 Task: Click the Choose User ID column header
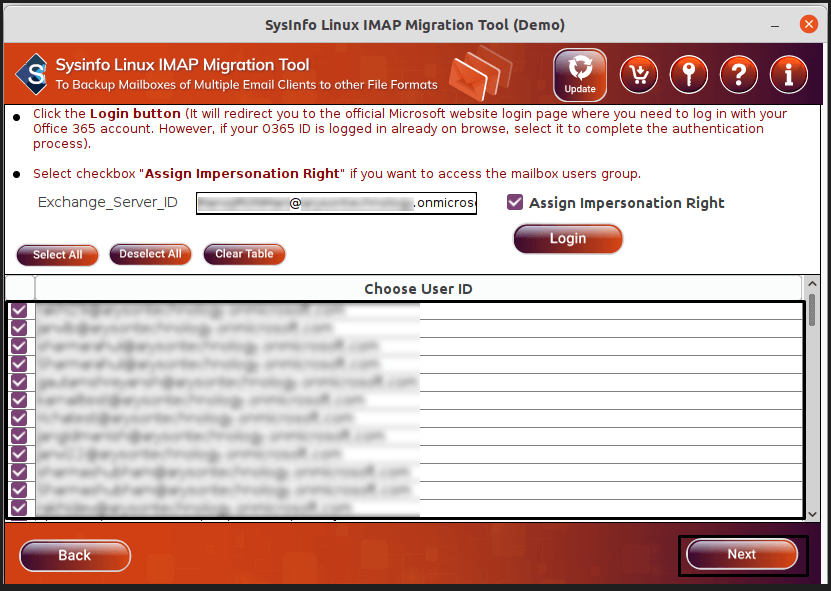tap(418, 289)
